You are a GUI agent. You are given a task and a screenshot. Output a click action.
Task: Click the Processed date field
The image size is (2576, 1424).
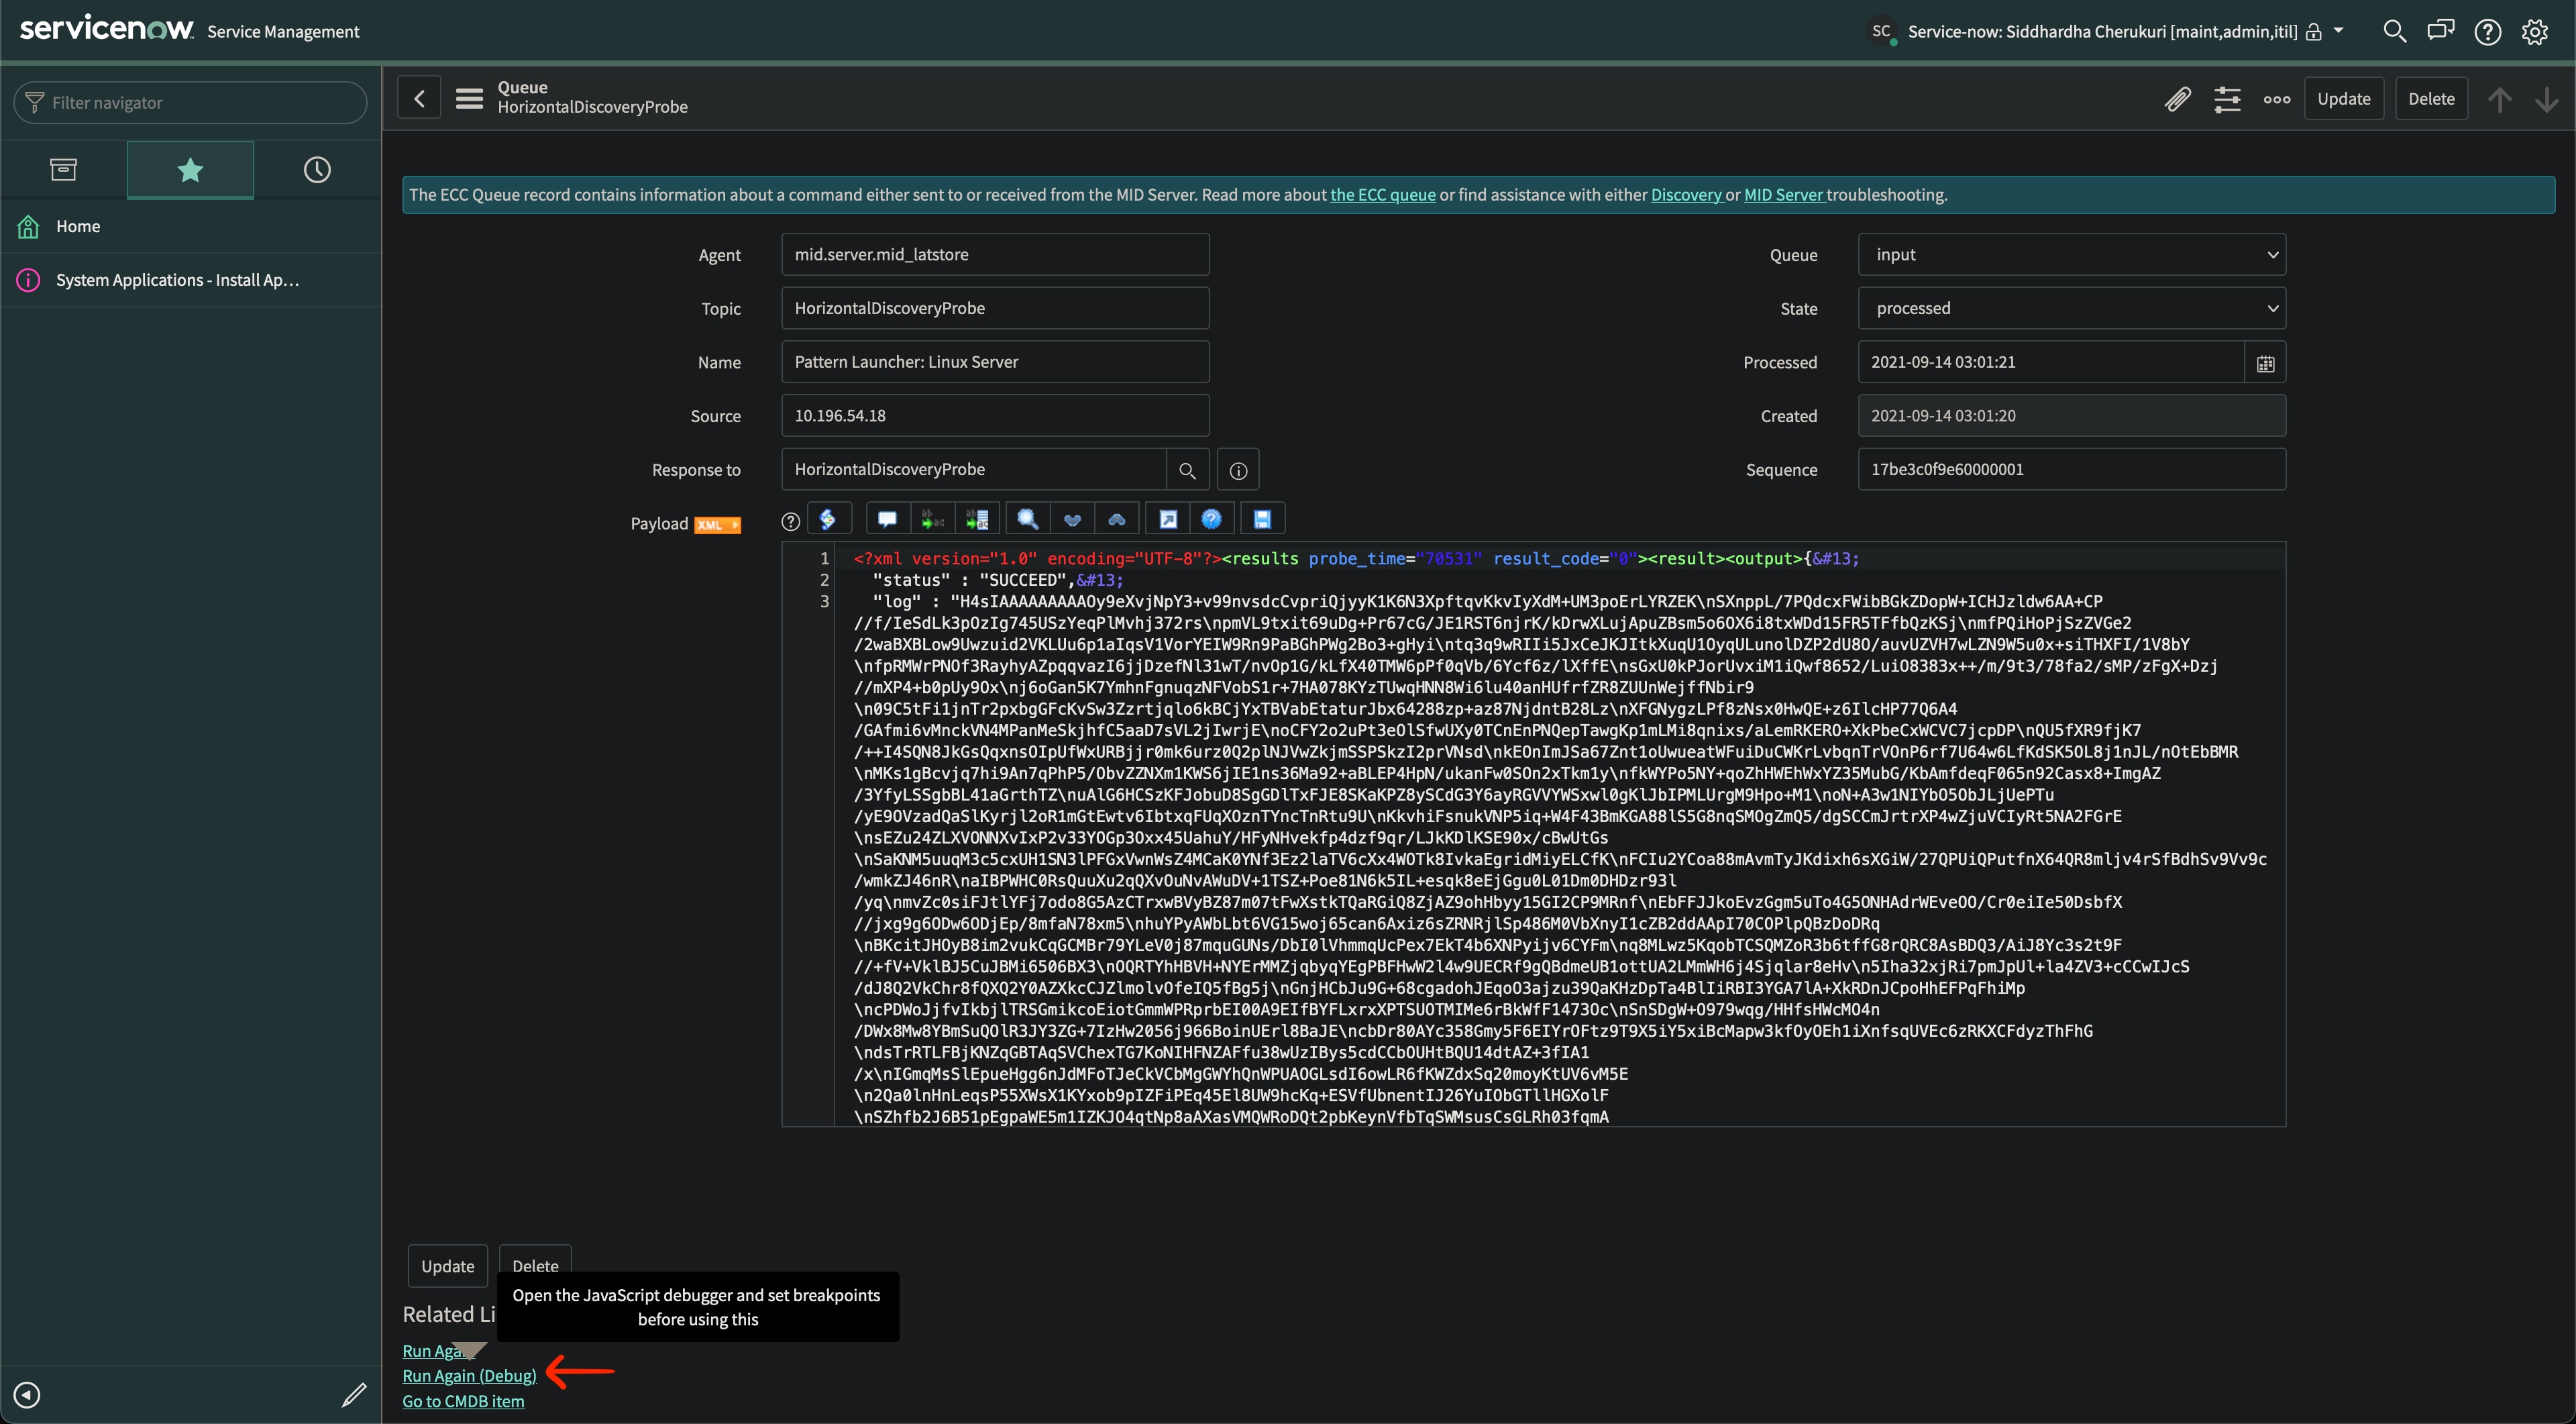pos(2050,363)
